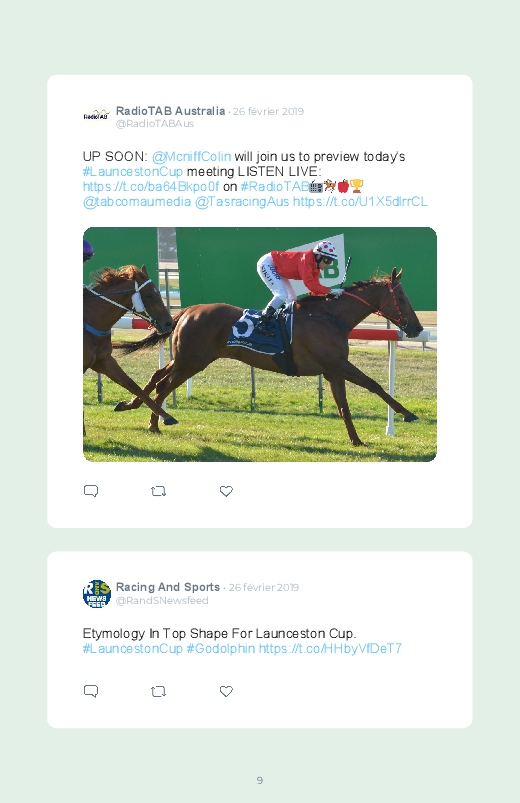Open the RadioTAB Australia avatar
The width and height of the screenshot is (520, 803).
pyautogui.click(x=96, y=115)
